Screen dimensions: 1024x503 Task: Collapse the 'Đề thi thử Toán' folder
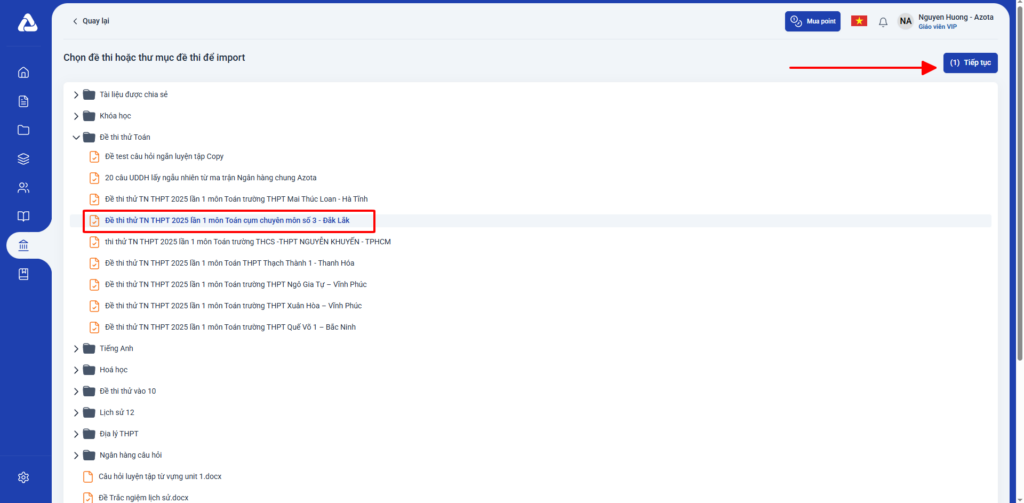[x=76, y=137]
